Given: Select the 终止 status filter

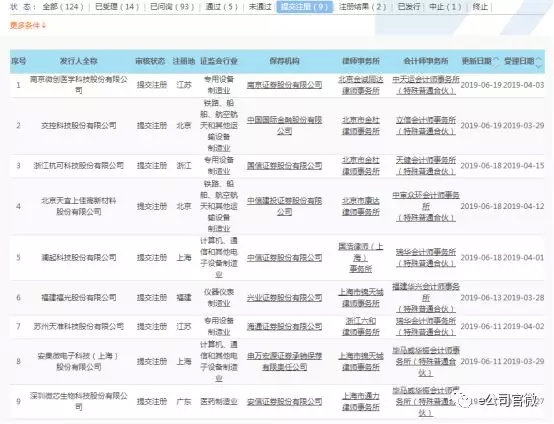Looking at the screenshot, I should tap(480, 7).
